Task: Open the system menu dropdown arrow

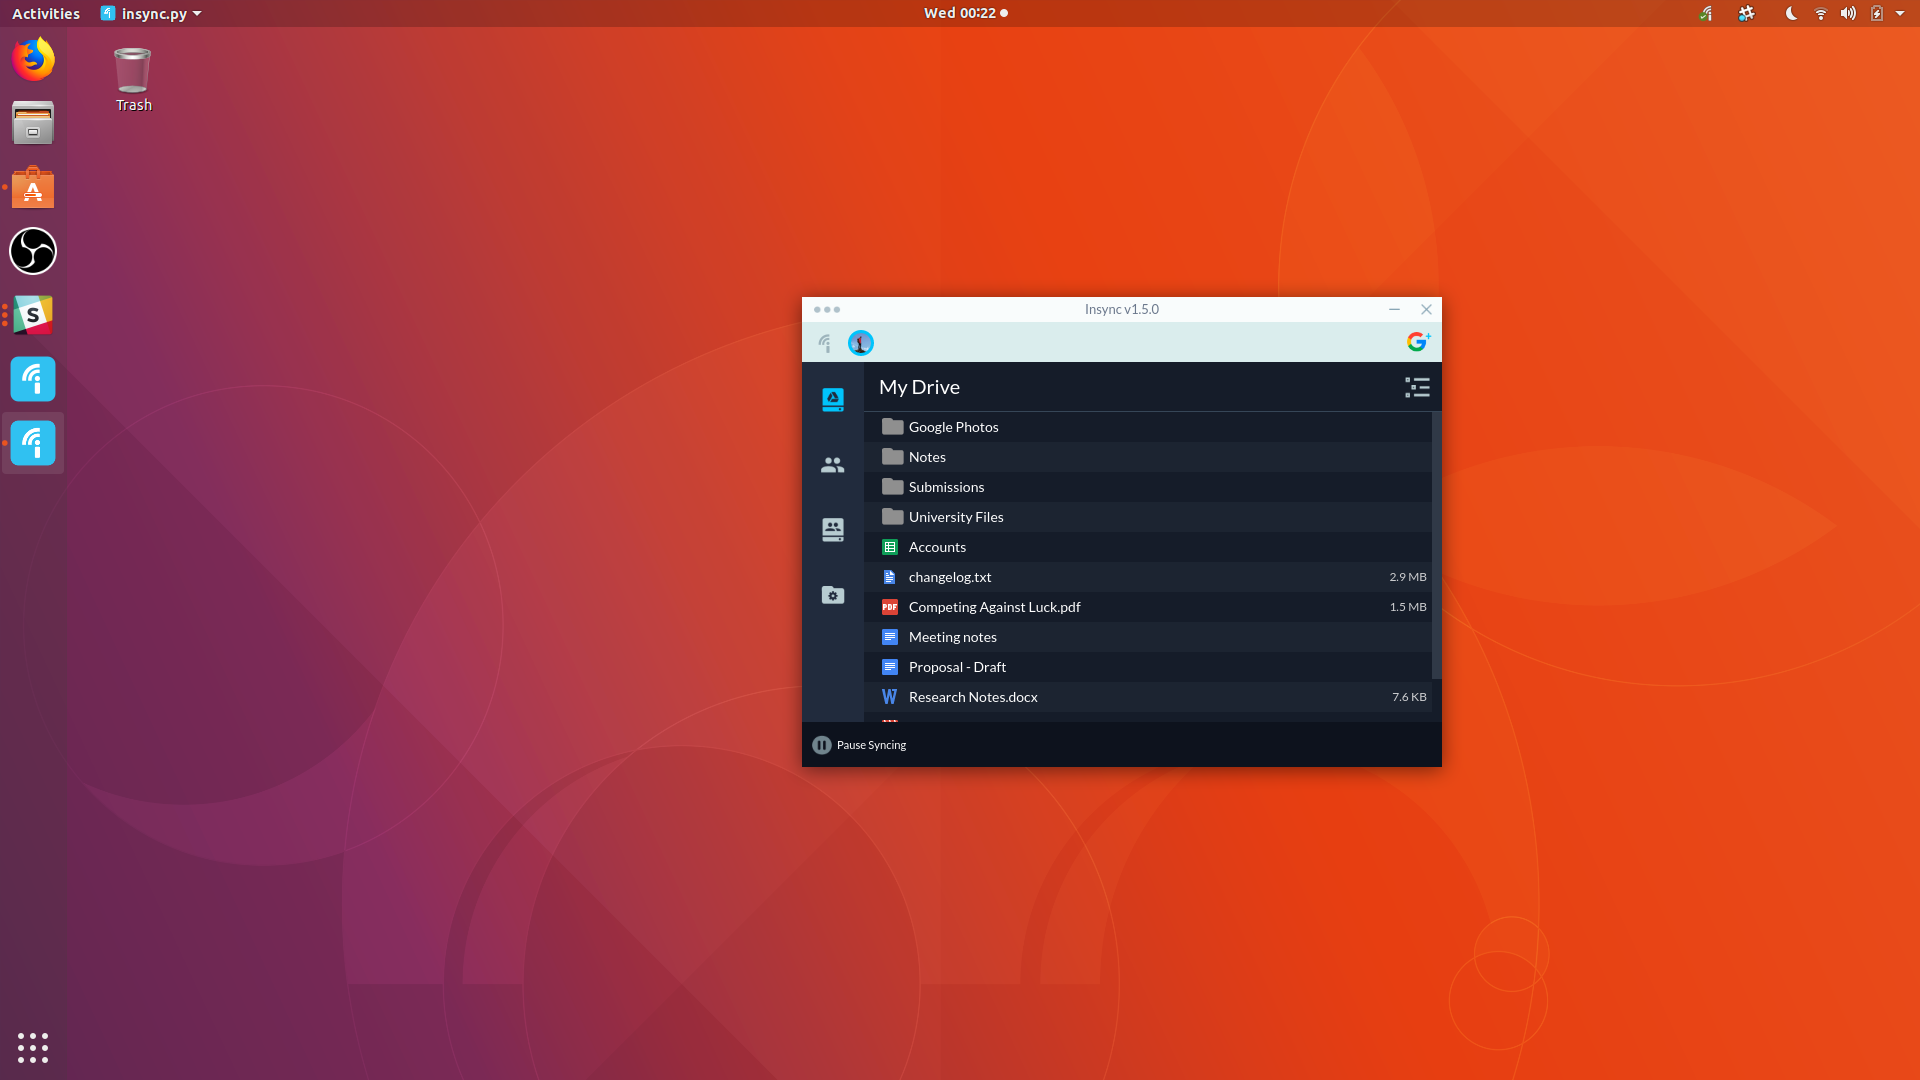Action: coord(1900,13)
